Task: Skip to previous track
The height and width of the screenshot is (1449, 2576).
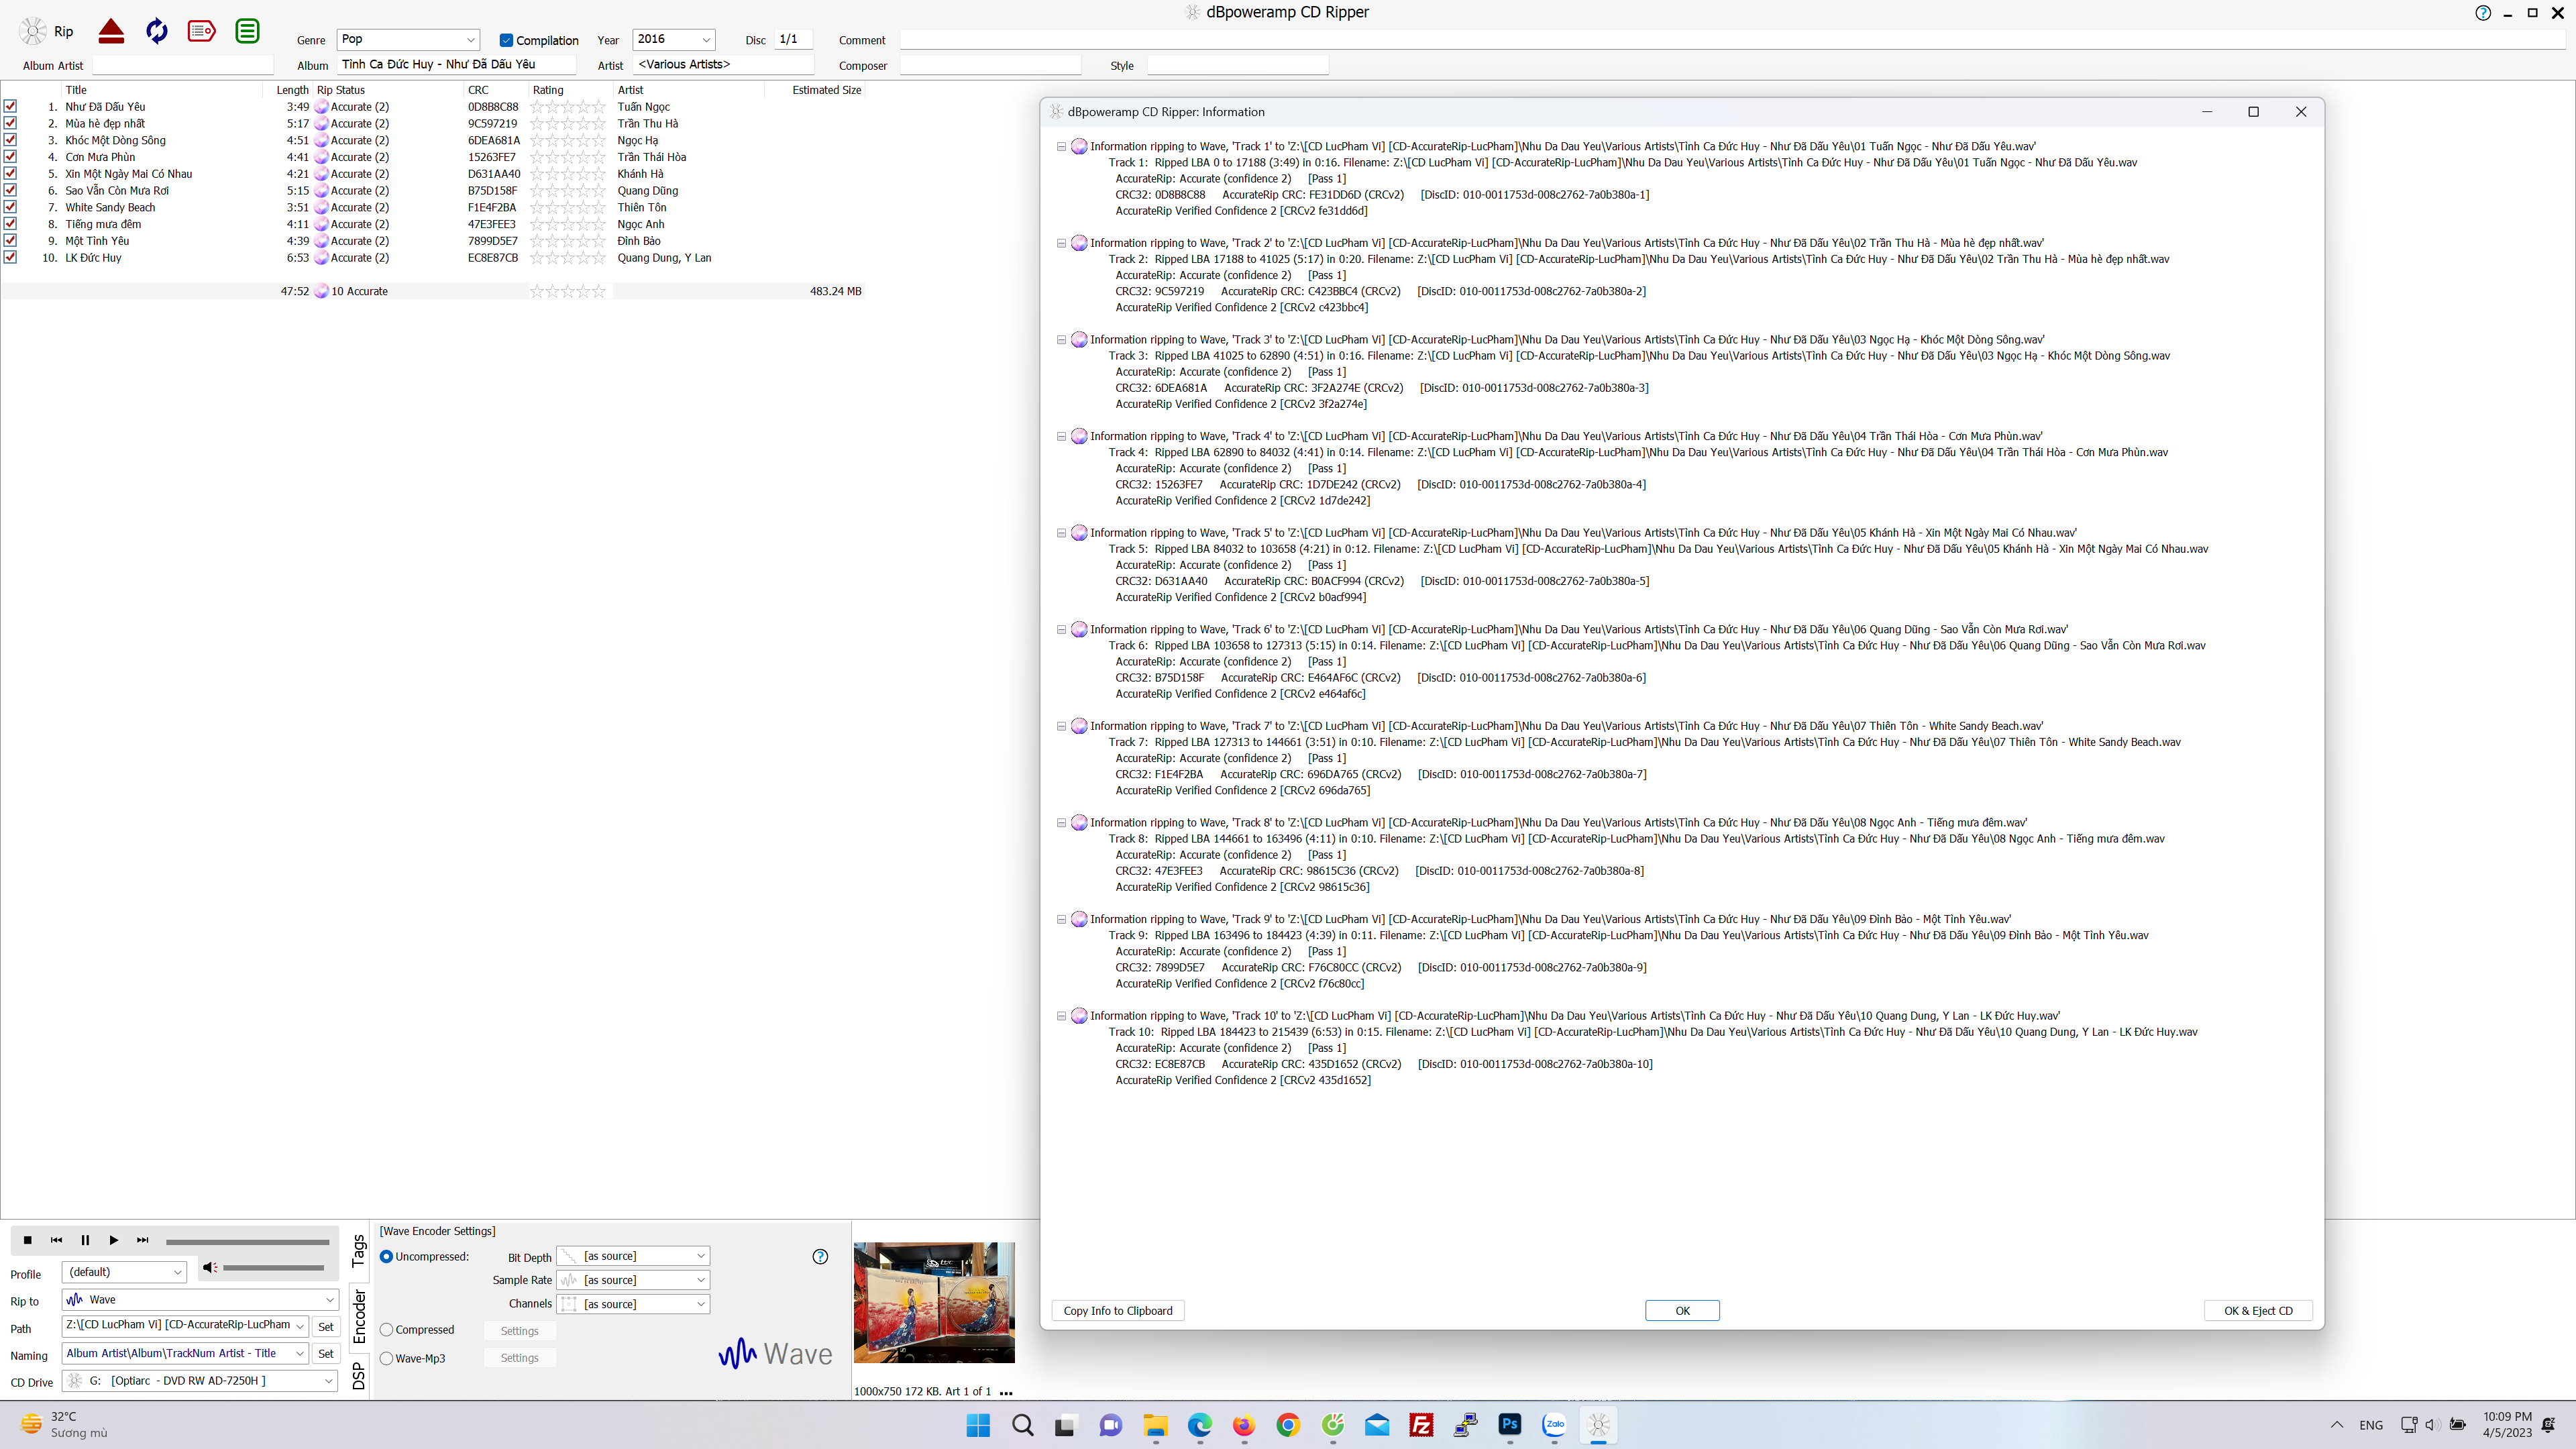Action: coord(57,1240)
